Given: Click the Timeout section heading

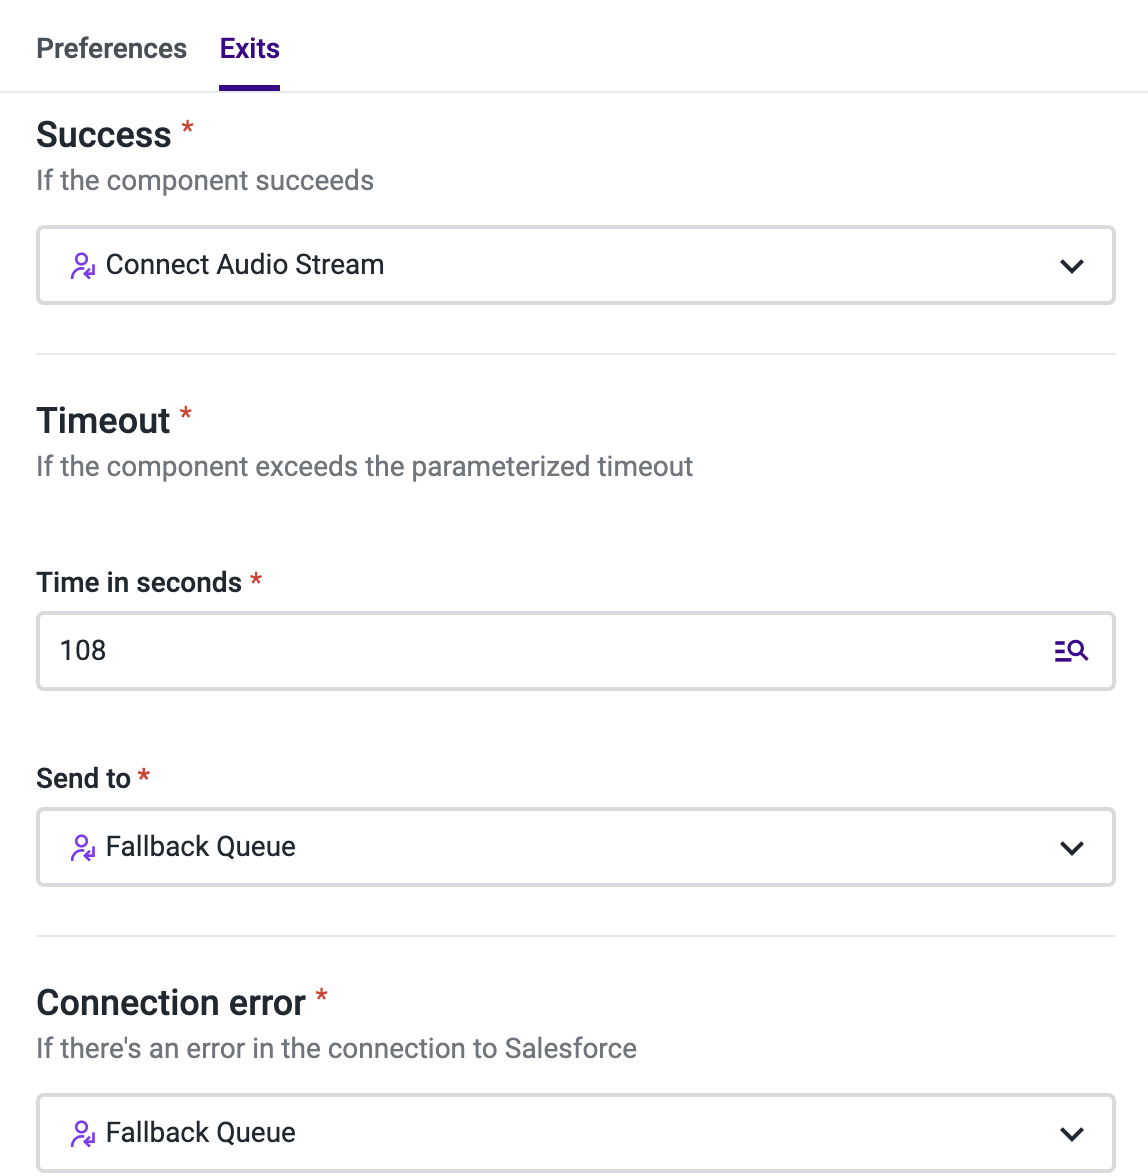Looking at the screenshot, I should (103, 421).
